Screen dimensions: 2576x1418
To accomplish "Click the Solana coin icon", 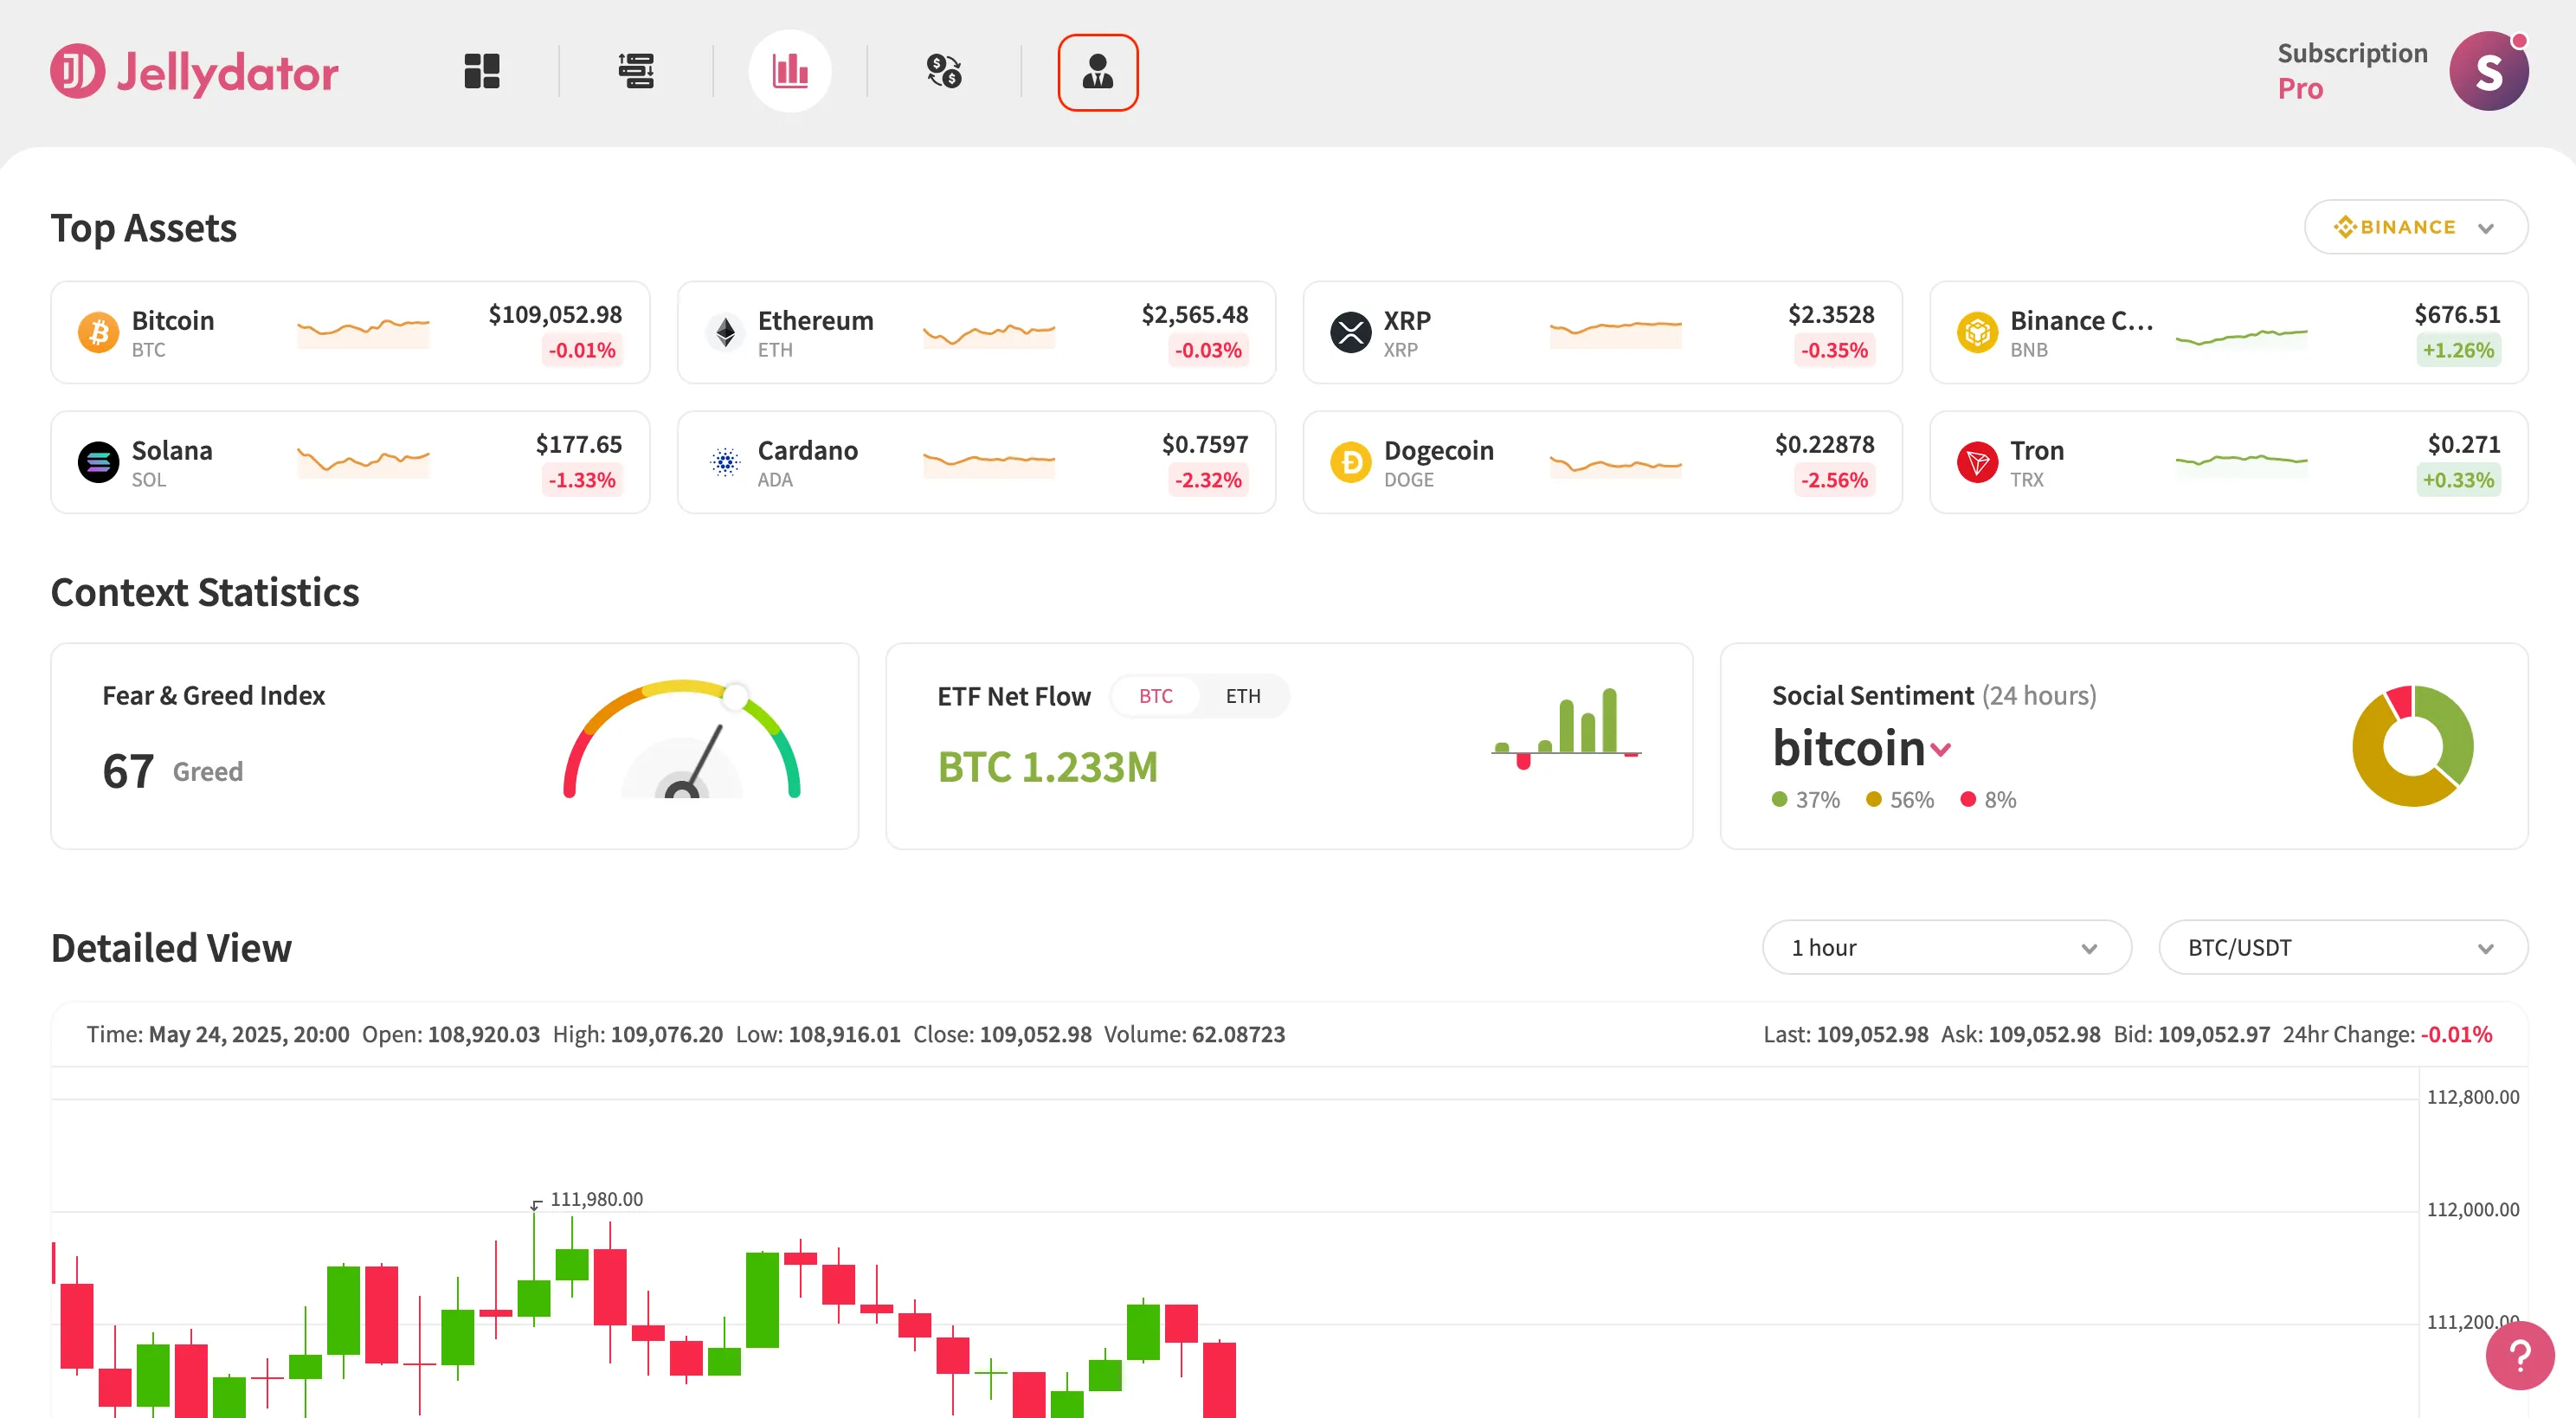I will tap(98, 462).
